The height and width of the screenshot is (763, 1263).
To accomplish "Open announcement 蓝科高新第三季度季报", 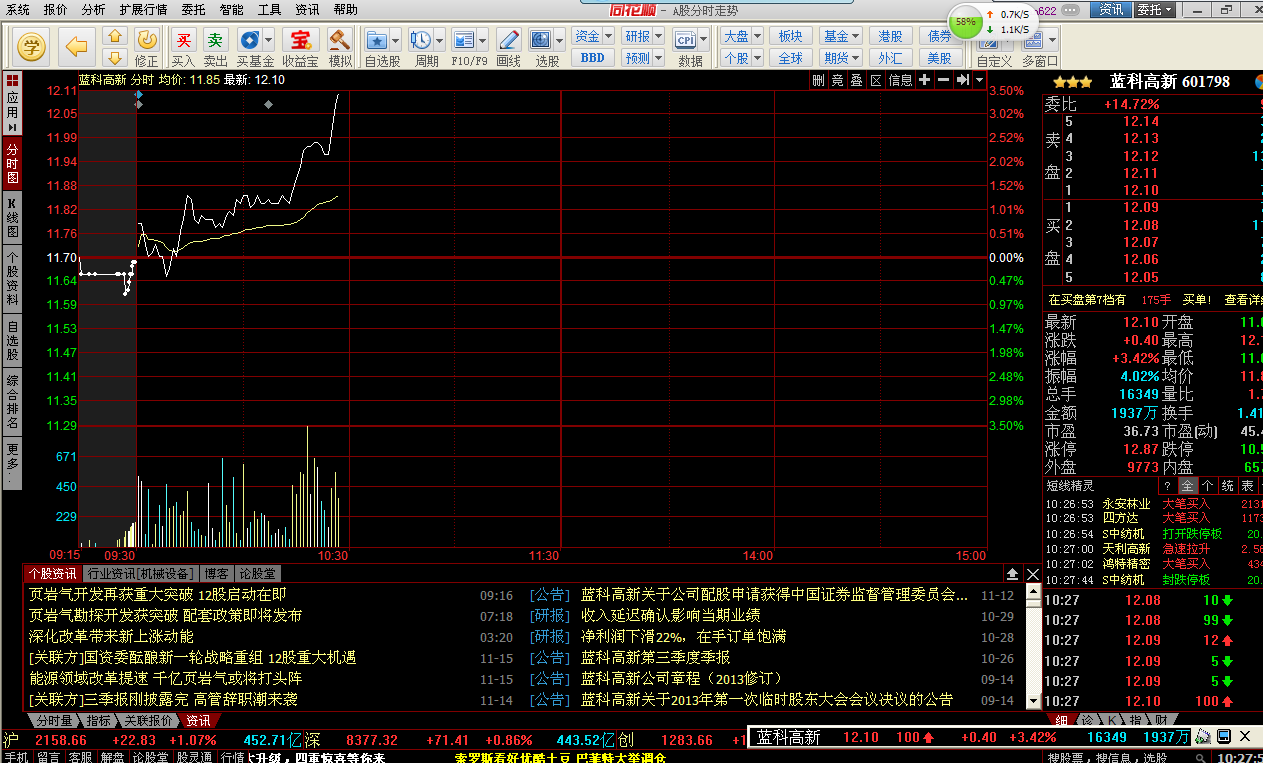I will [x=656, y=657].
